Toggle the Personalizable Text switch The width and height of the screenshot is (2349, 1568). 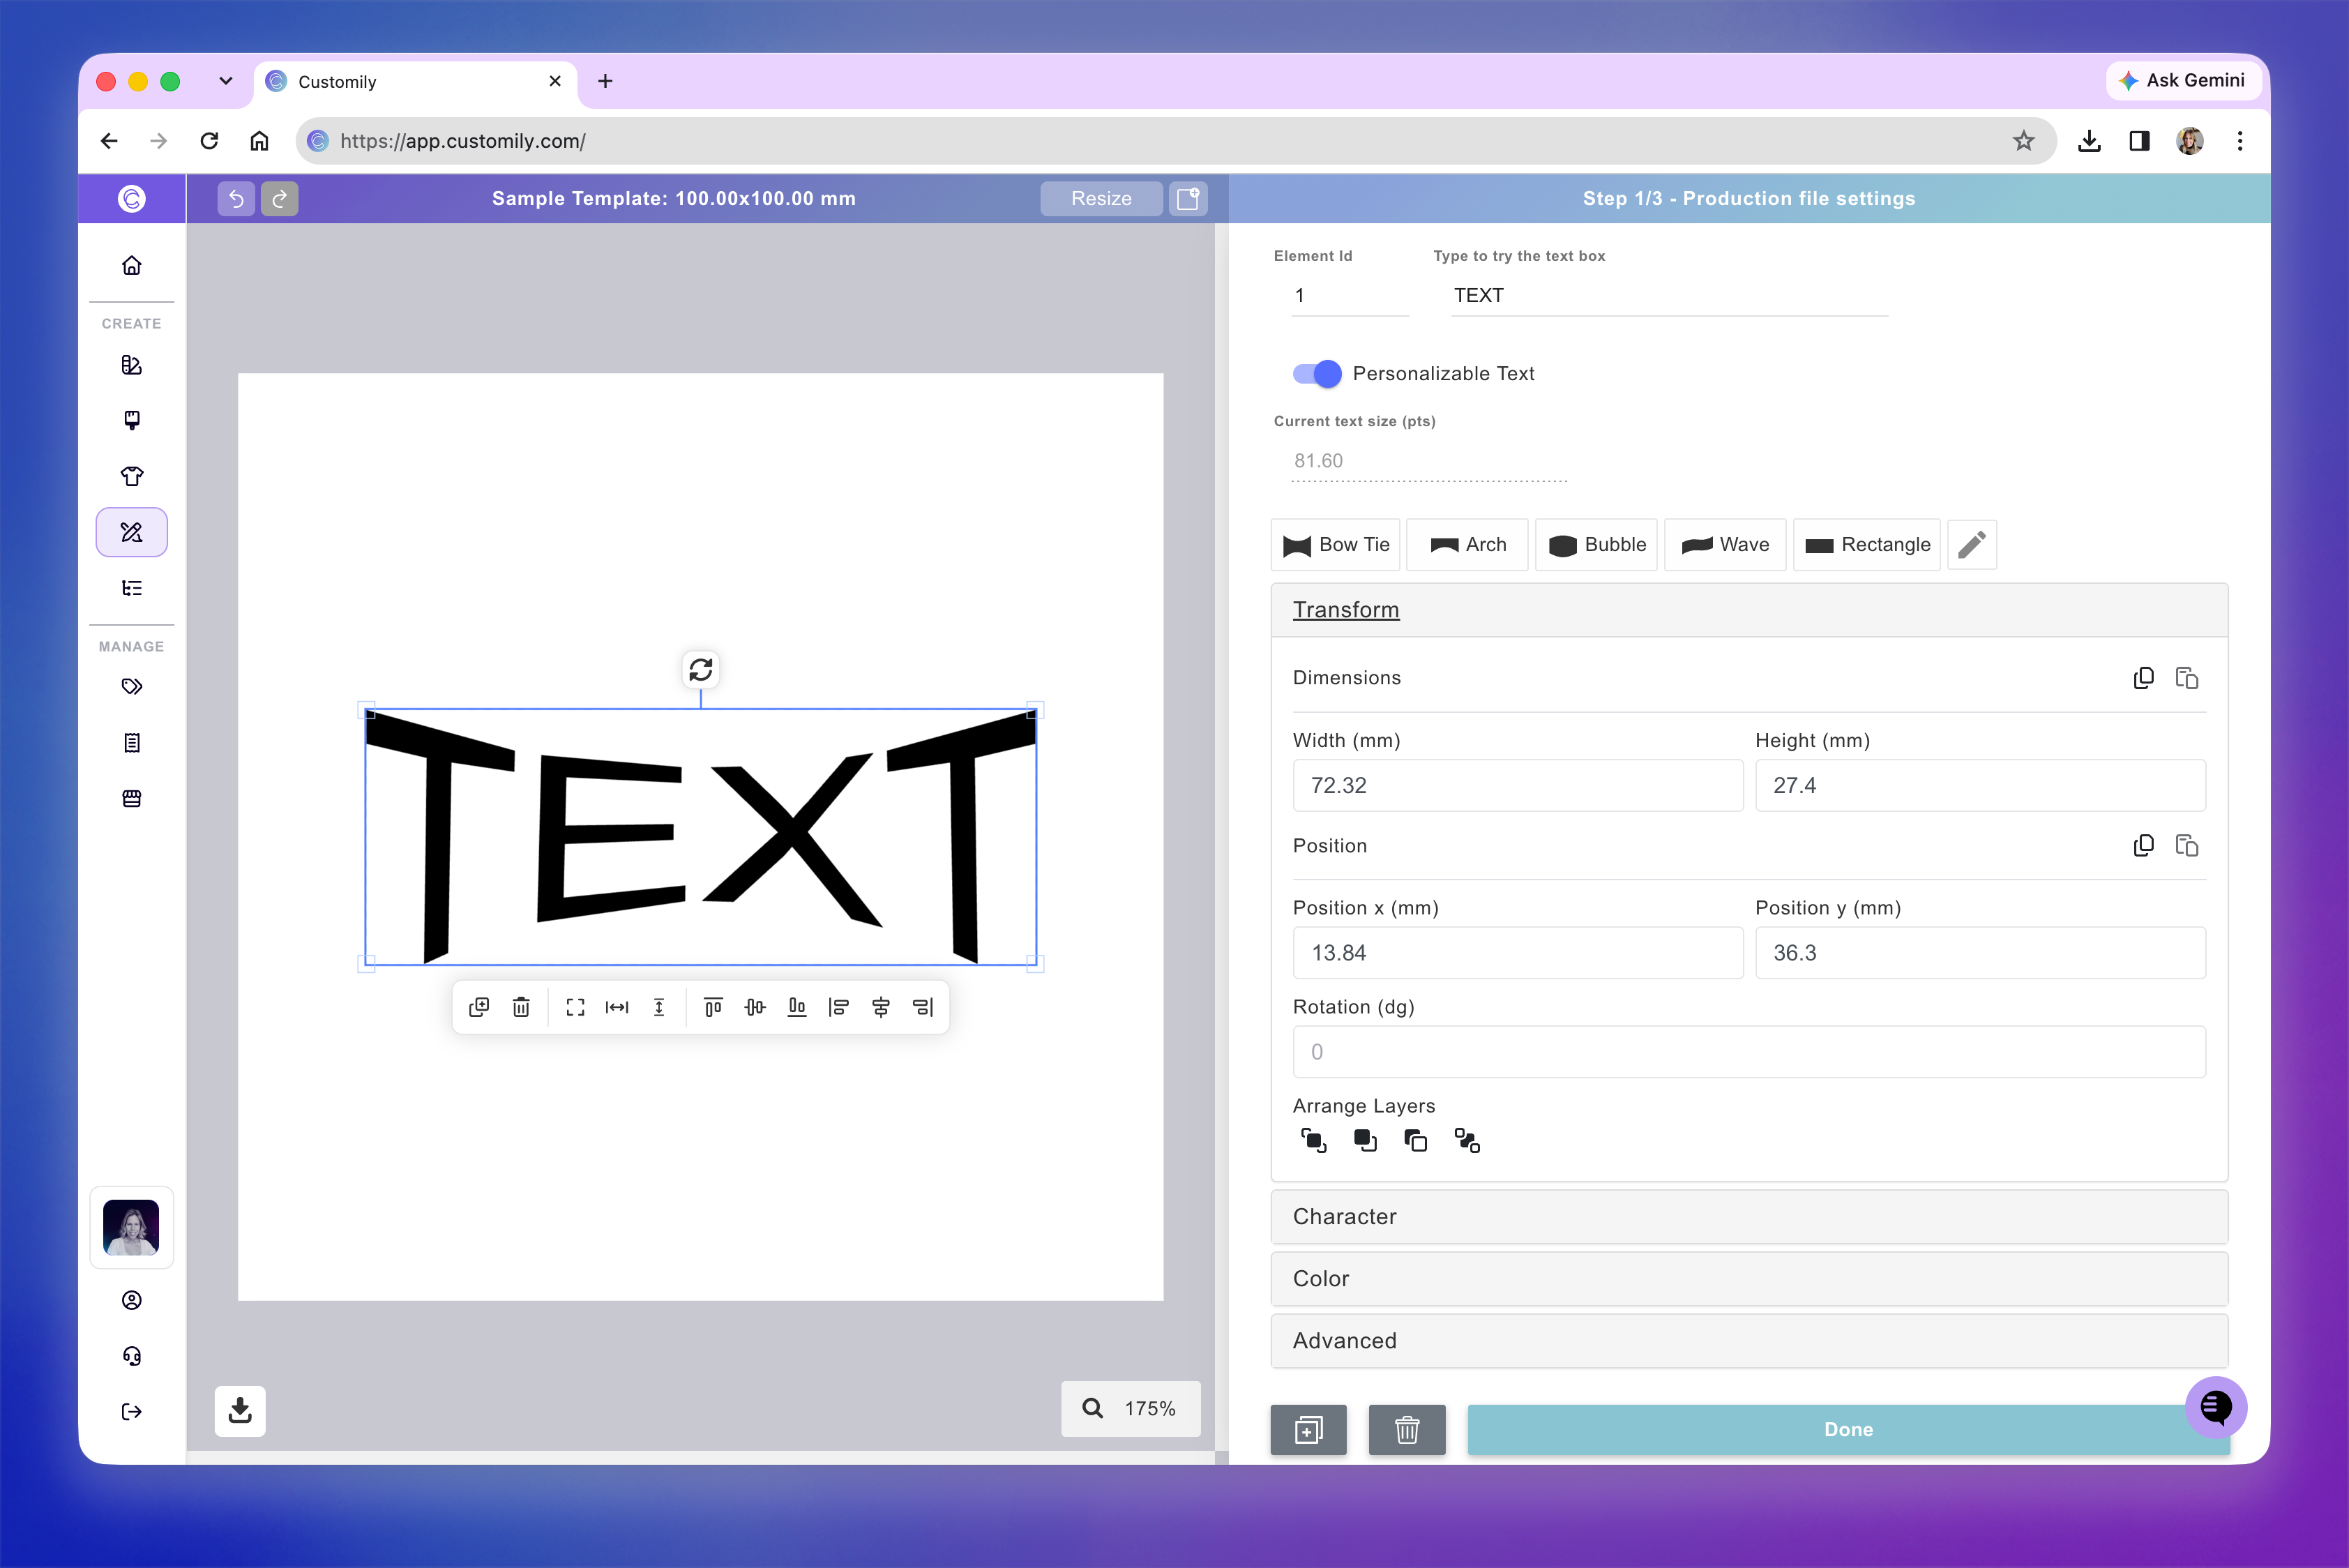pyautogui.click(x=1317, y=374)
